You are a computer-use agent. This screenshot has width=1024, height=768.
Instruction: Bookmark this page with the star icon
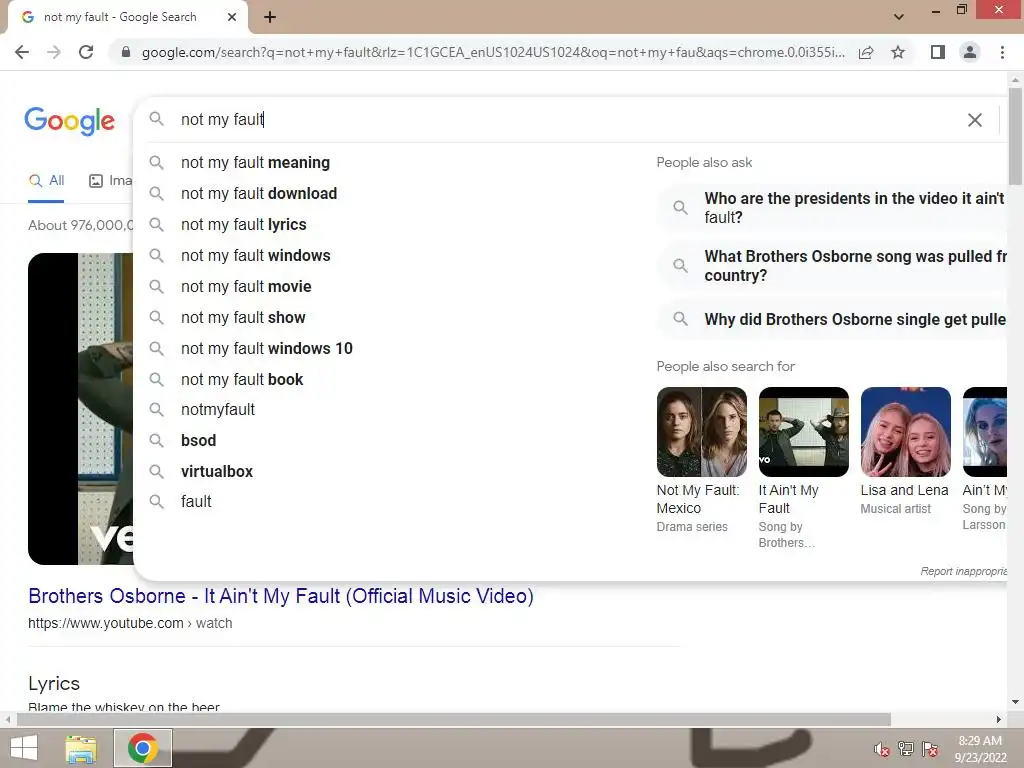click(898, 52)
